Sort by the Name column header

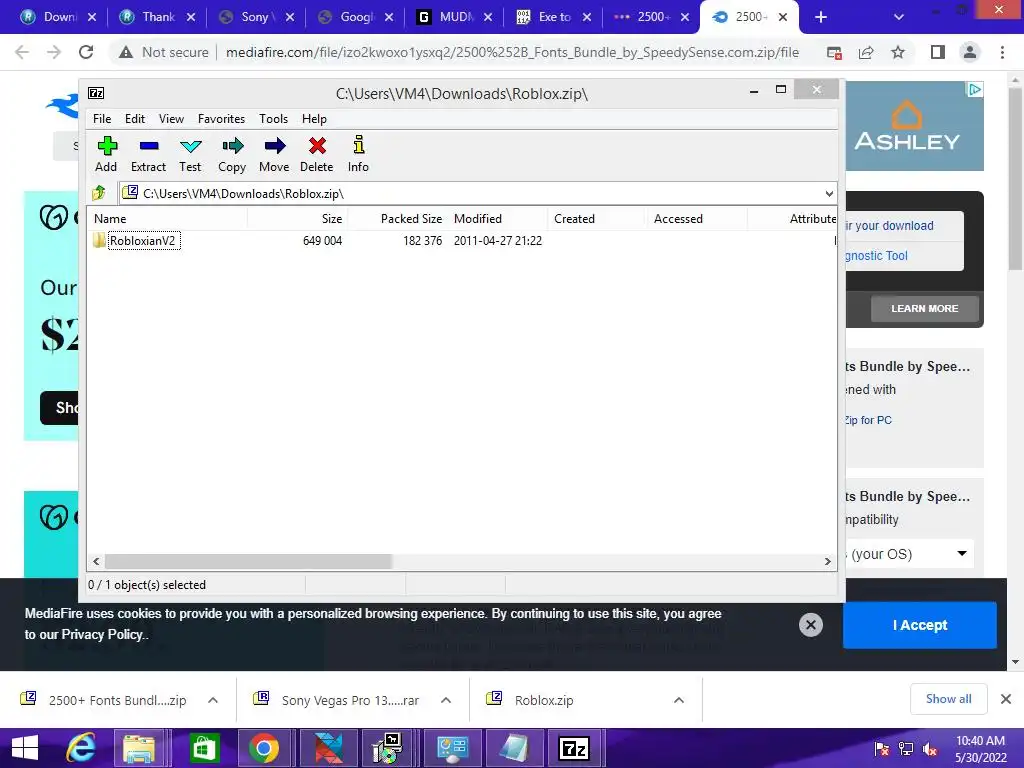(167, 219)
